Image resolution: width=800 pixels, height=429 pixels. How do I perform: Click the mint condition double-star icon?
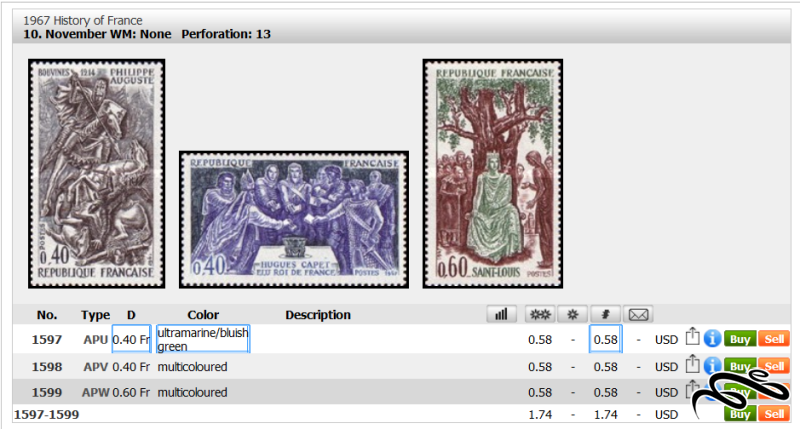[540, 314]
